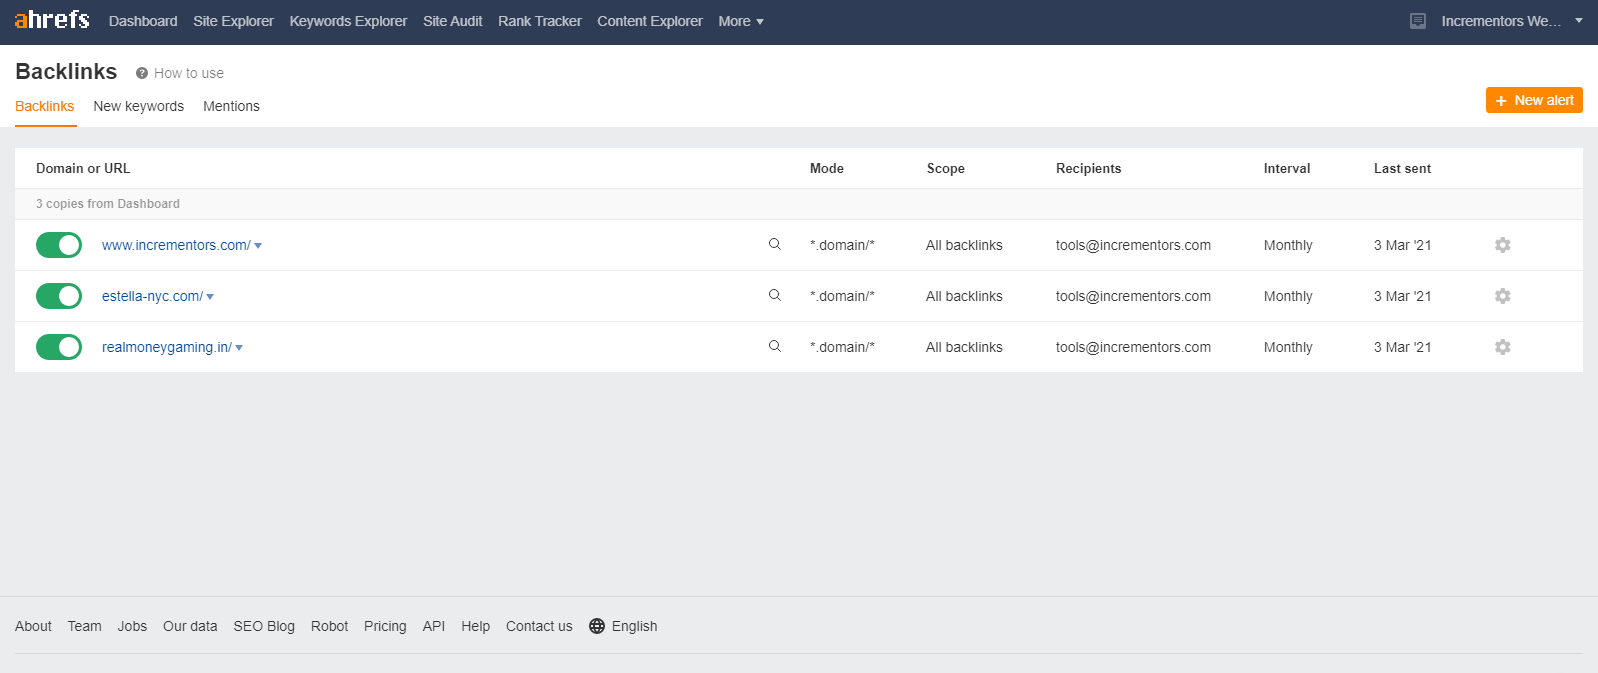Disable the www.incrementors.com alert toggle

pos(59,245)
